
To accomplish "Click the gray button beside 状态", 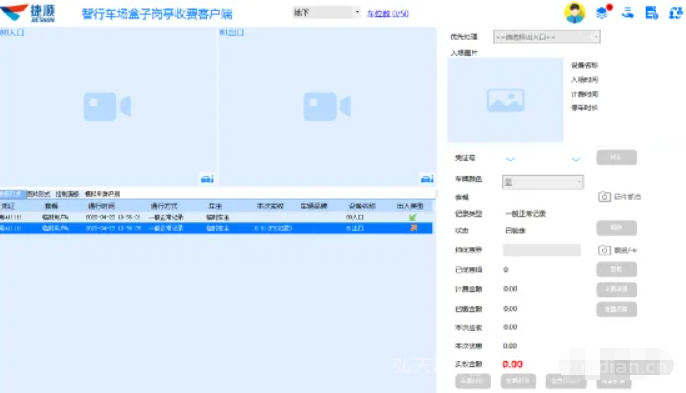I will 616,228.
